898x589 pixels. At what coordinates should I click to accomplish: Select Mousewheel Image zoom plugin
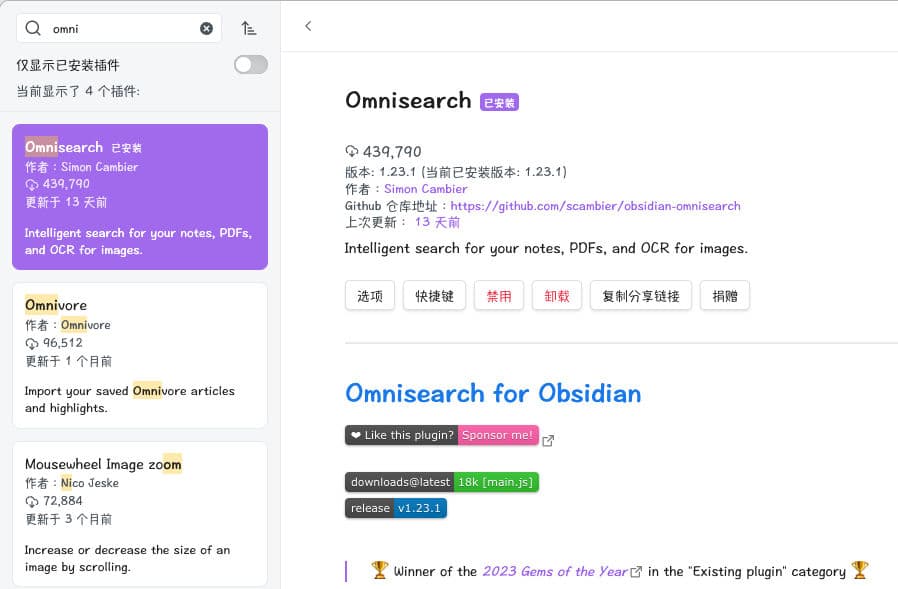[140, 513]
